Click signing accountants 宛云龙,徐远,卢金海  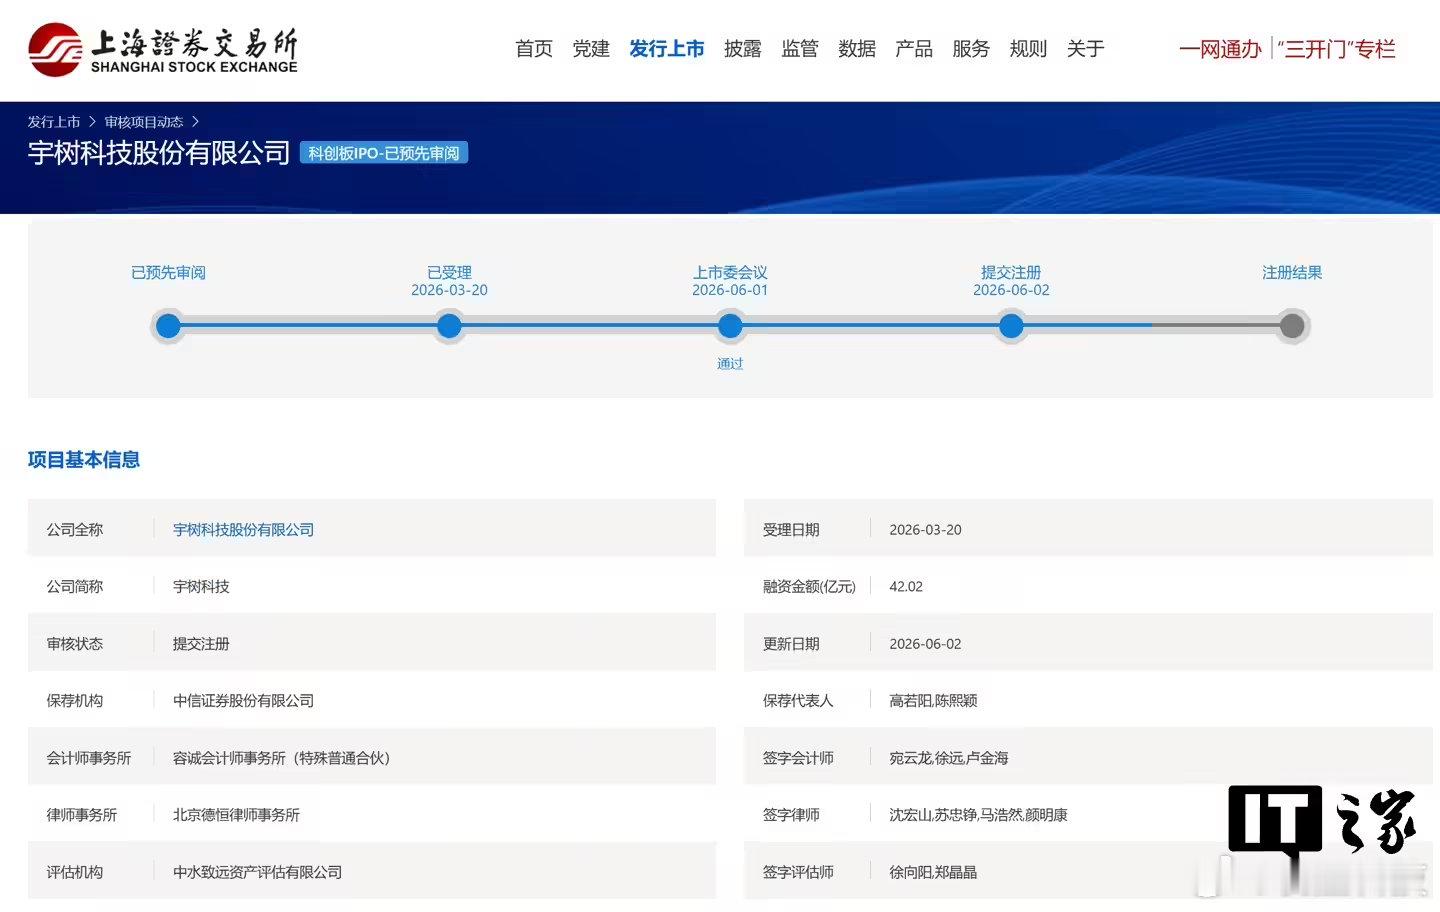(x=948, y=758)
